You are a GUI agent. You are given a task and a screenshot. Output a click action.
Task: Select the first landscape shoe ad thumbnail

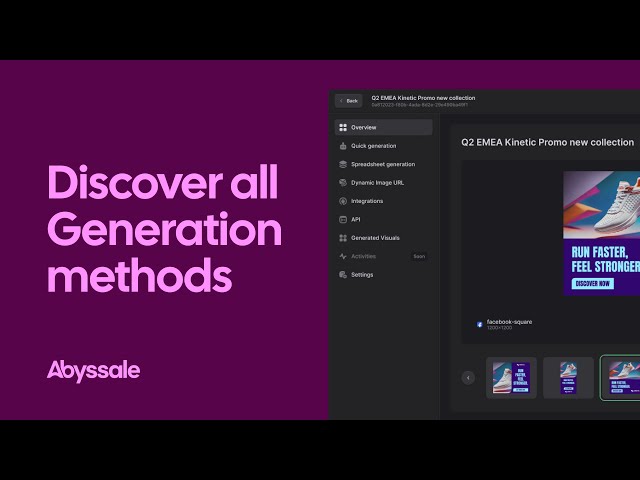coord(511,378)
